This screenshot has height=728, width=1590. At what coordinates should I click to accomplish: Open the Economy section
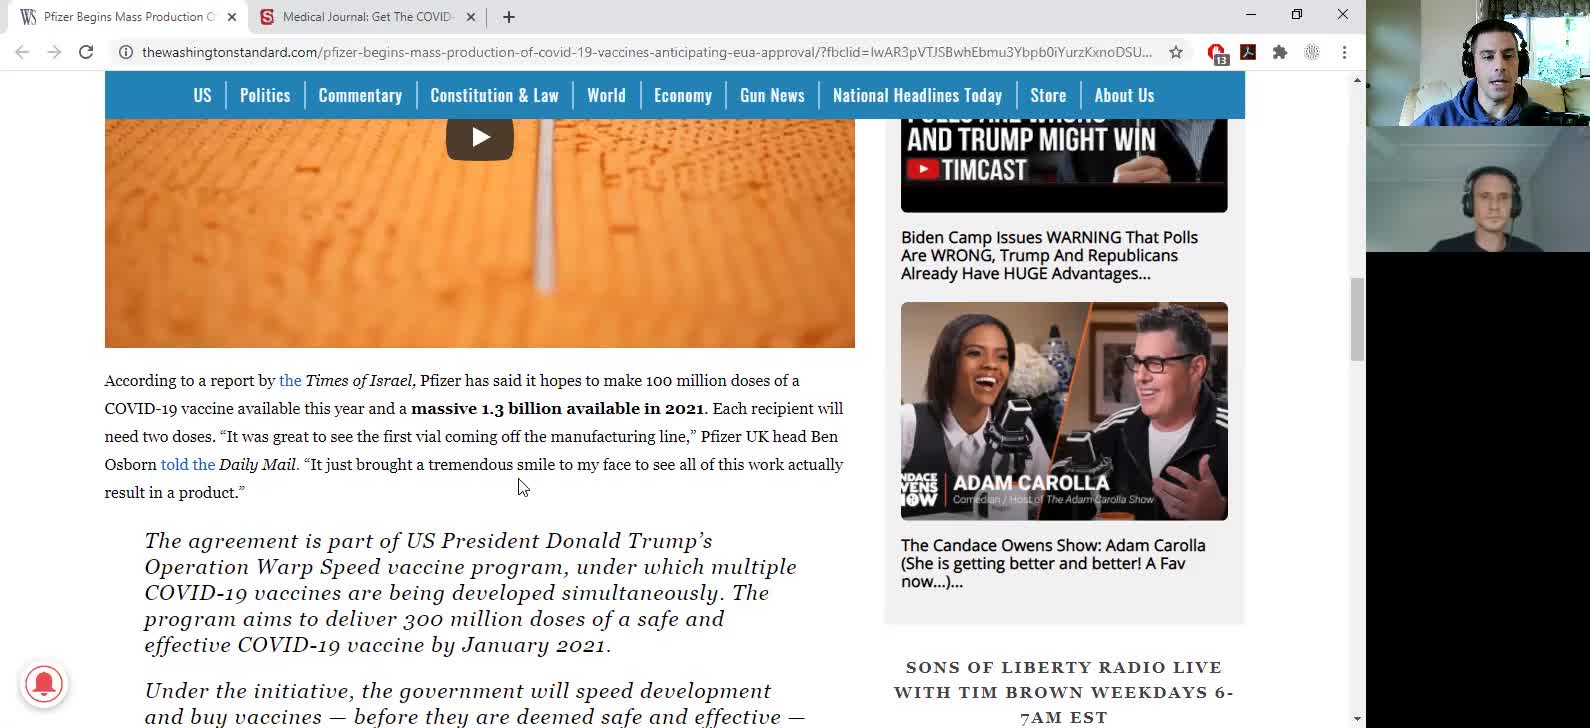[x=683, y=96]
